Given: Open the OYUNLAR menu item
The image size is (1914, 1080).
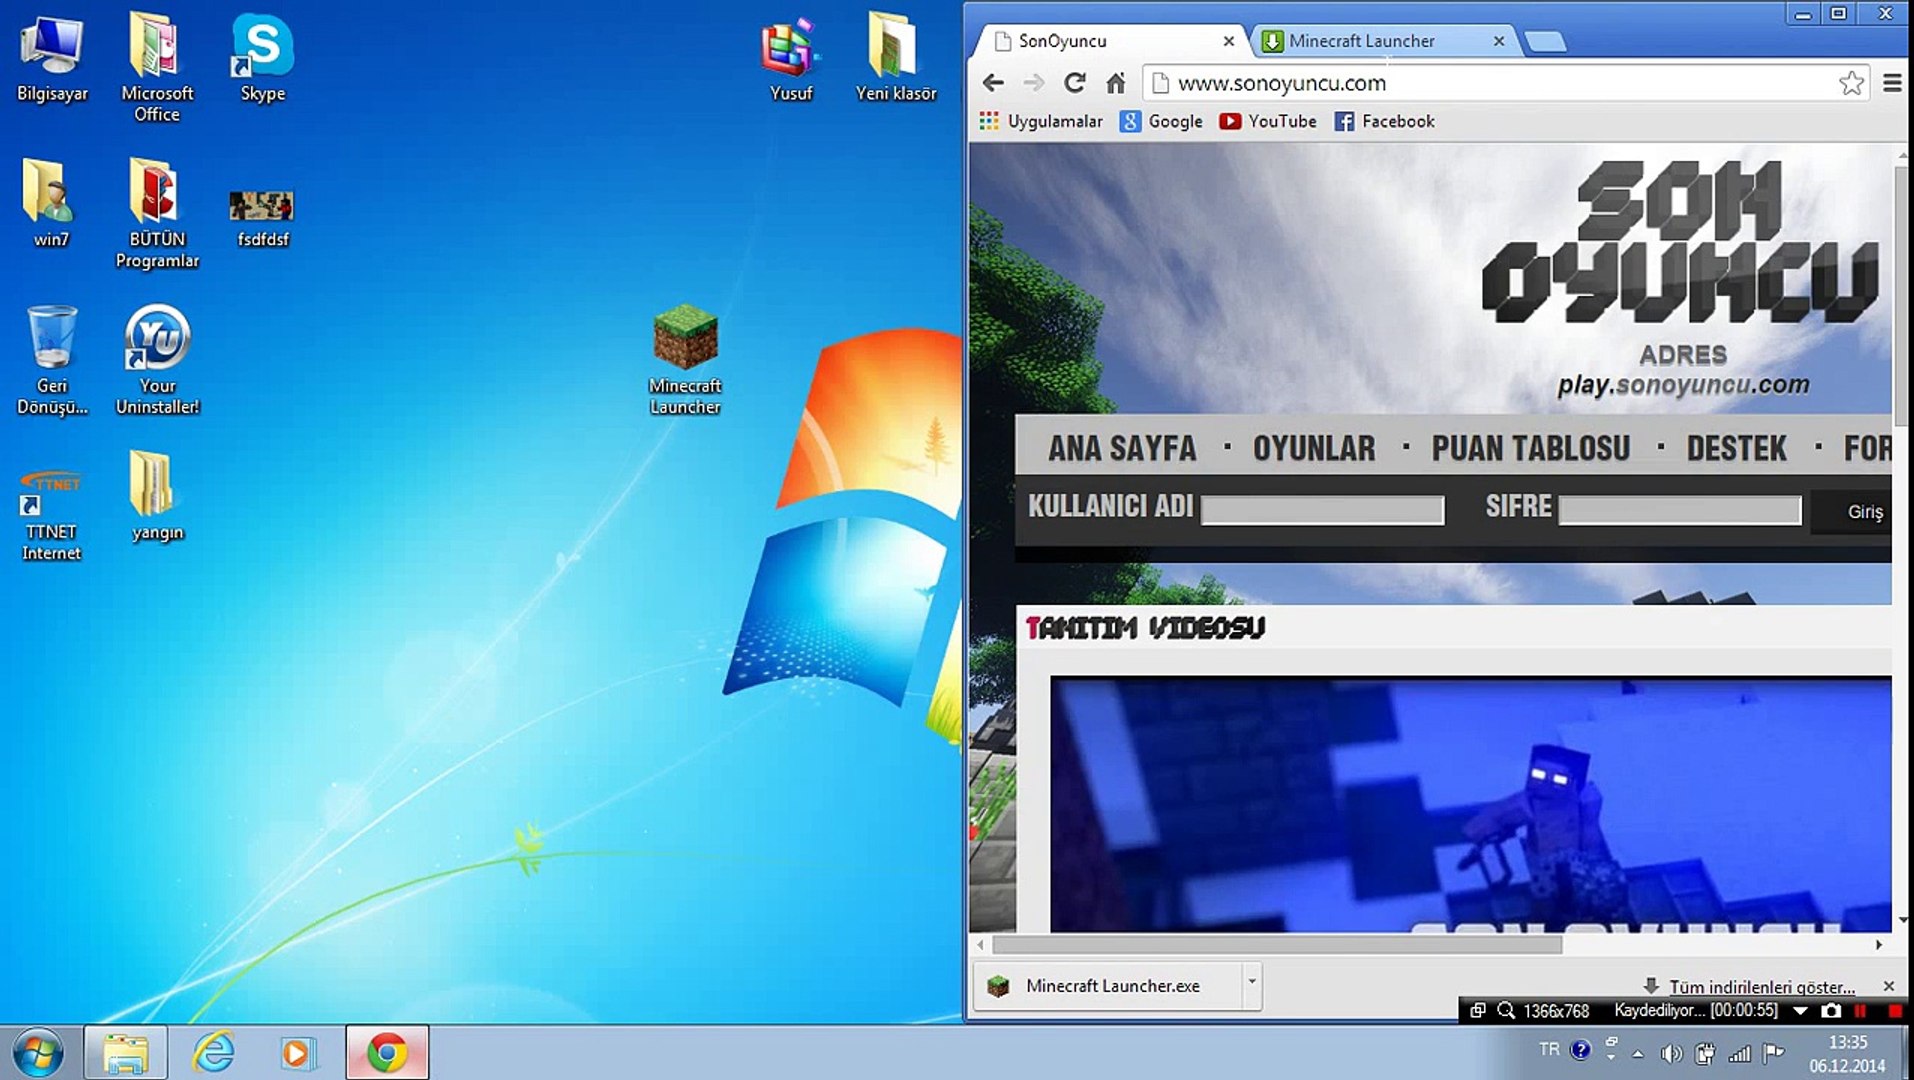Looking at the screenshot, I should [1314, 449].
